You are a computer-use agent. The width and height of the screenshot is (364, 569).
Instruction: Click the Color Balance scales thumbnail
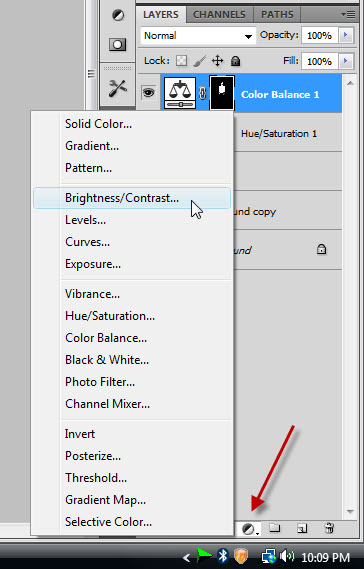pyautogui.click(x=180, y=93)
